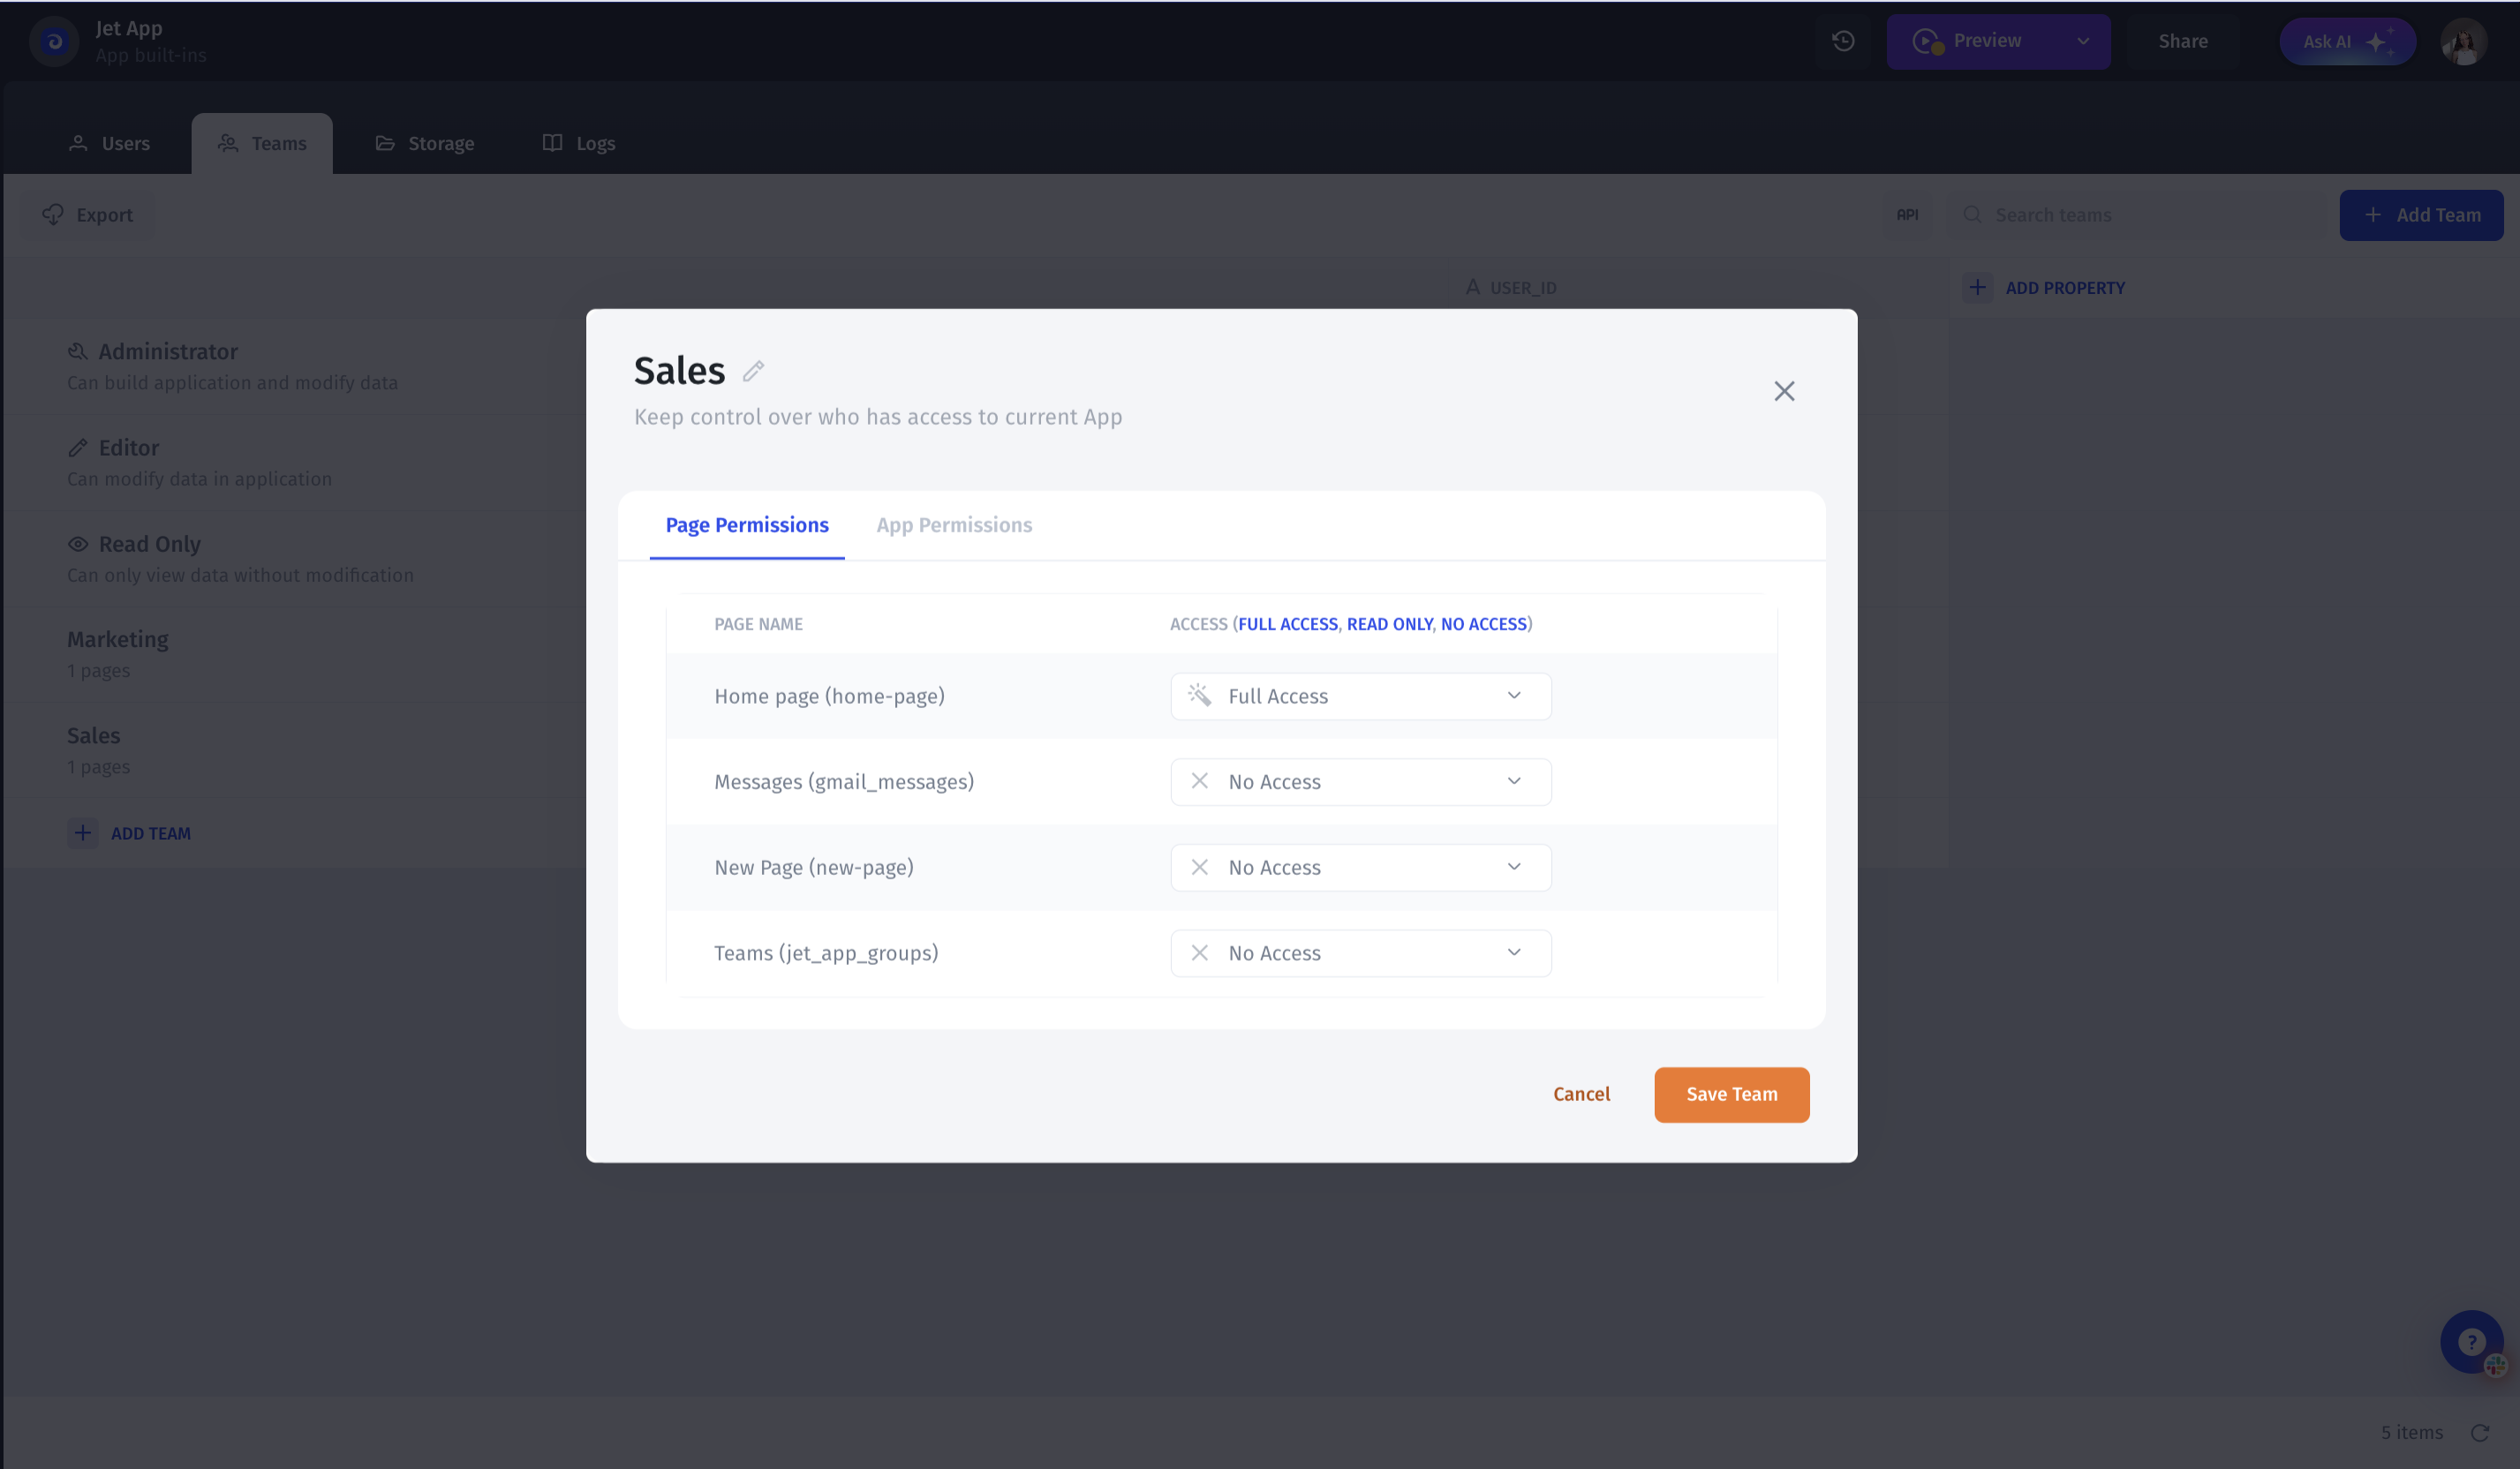Select the Page Permissions tab
This screenshot has height=1469, width=2520.
pos(747,525)
